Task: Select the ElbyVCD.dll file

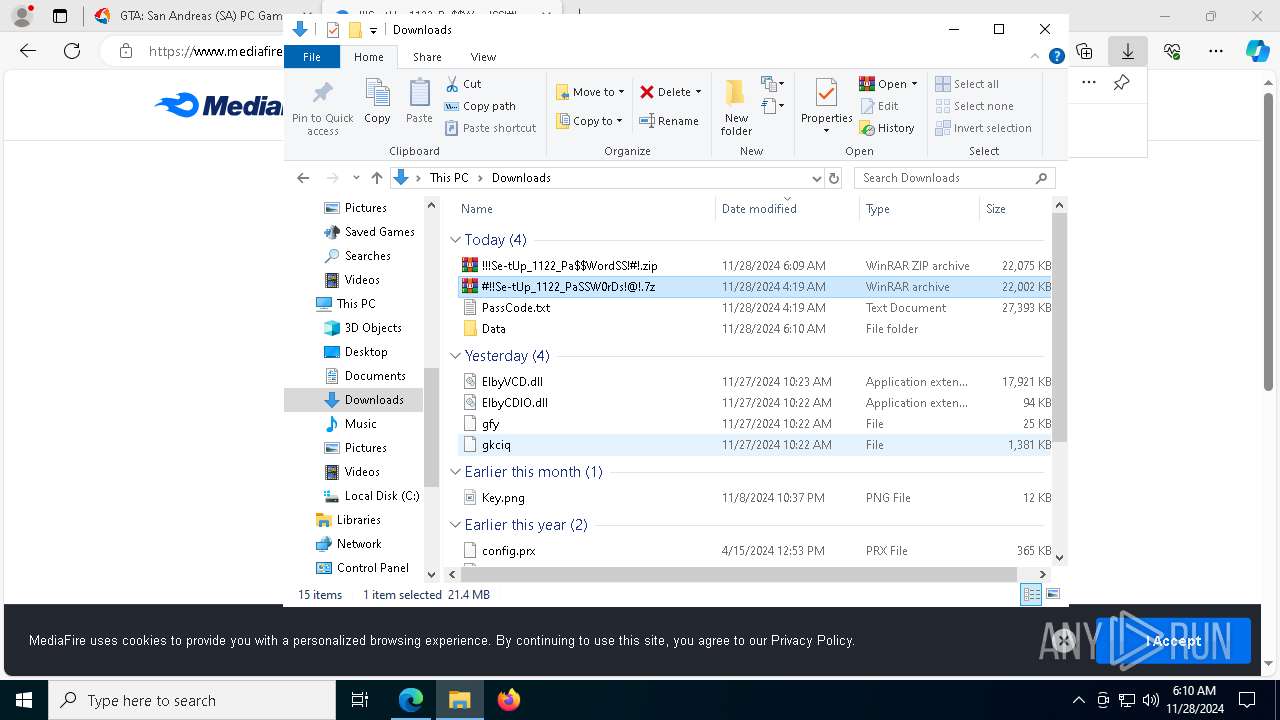Action: pyautogui.click(x=512, y=382)
